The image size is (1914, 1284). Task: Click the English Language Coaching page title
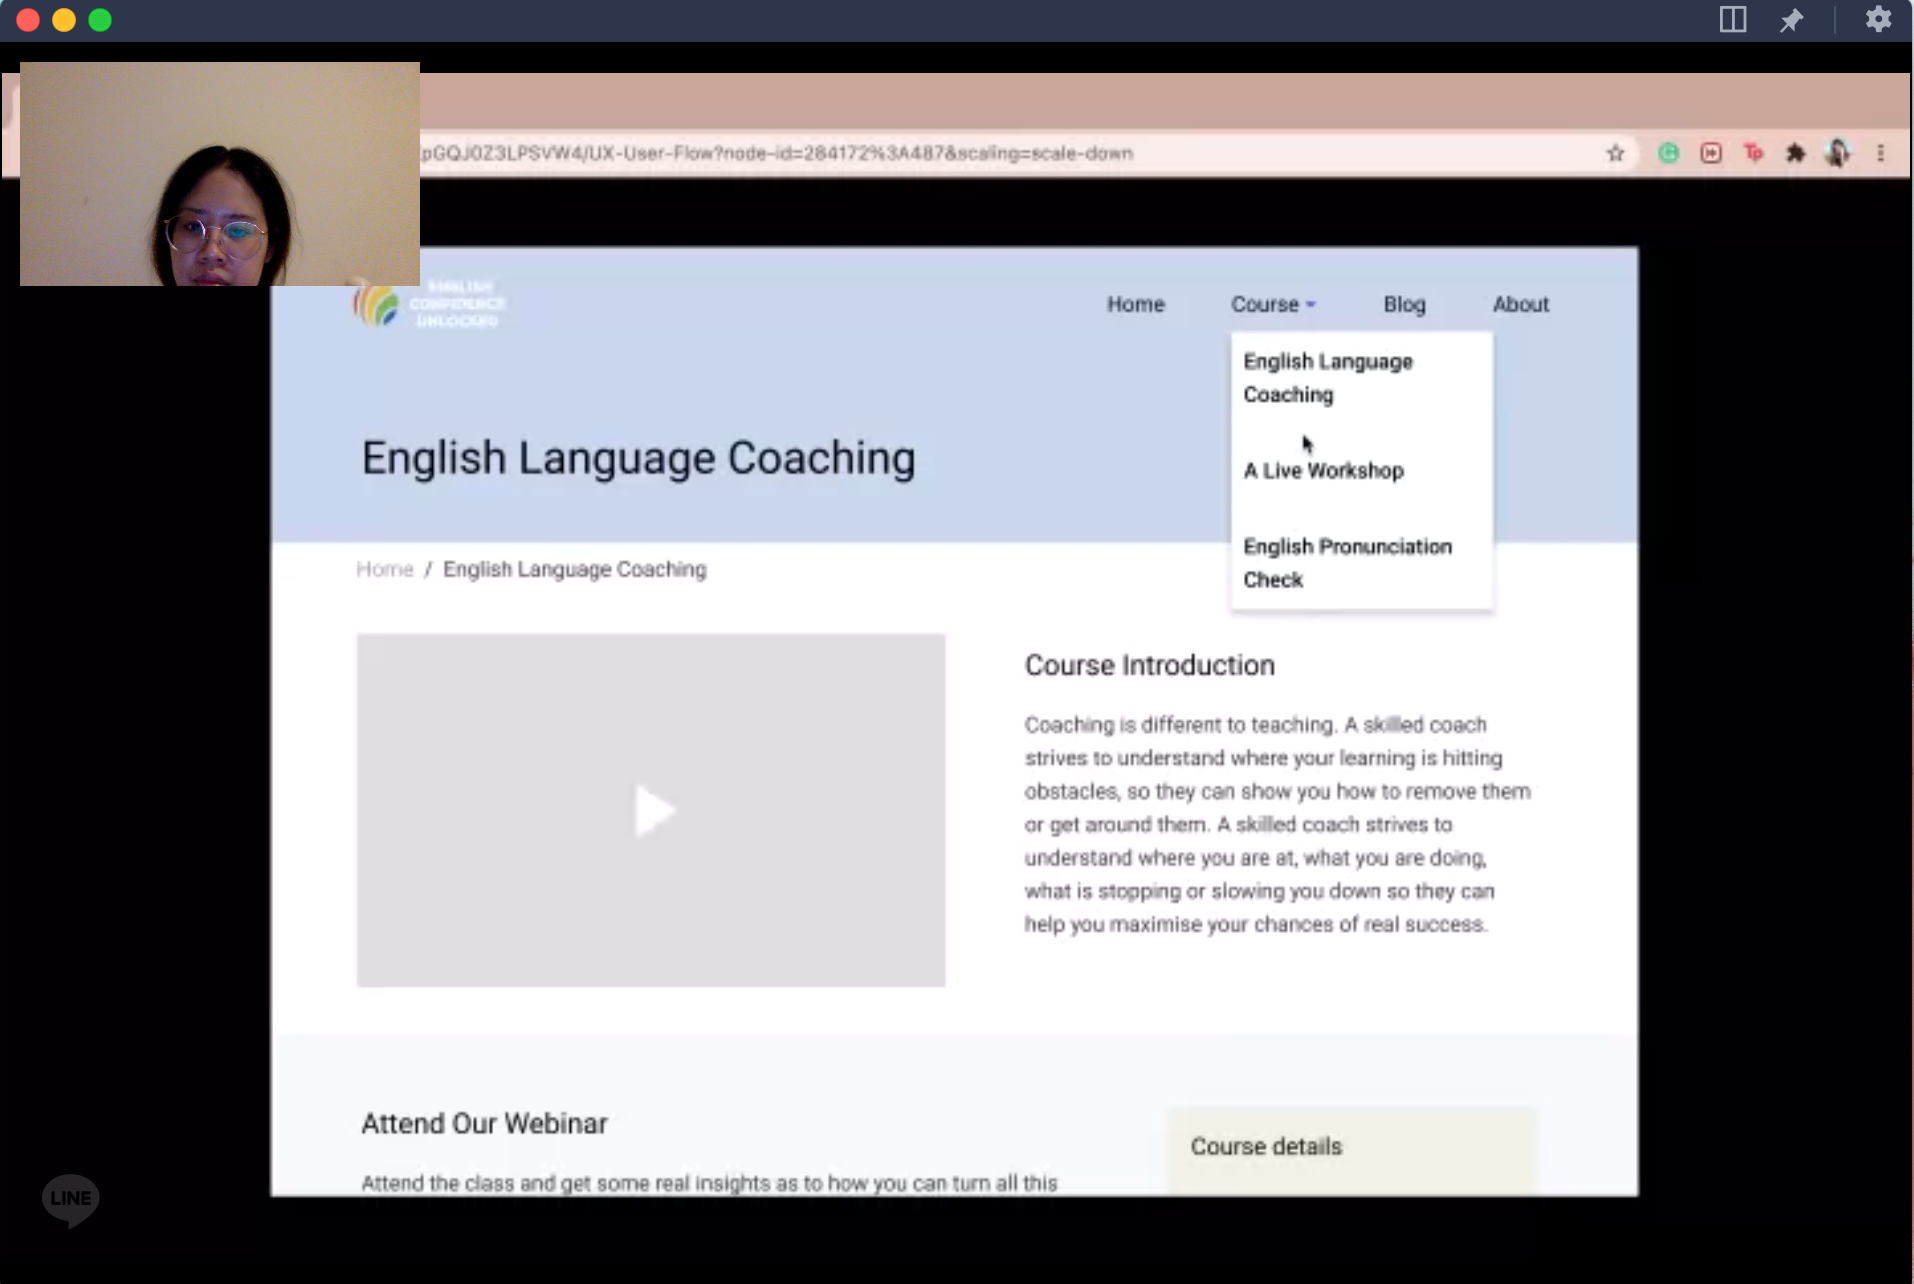click(x=638, y=458)
